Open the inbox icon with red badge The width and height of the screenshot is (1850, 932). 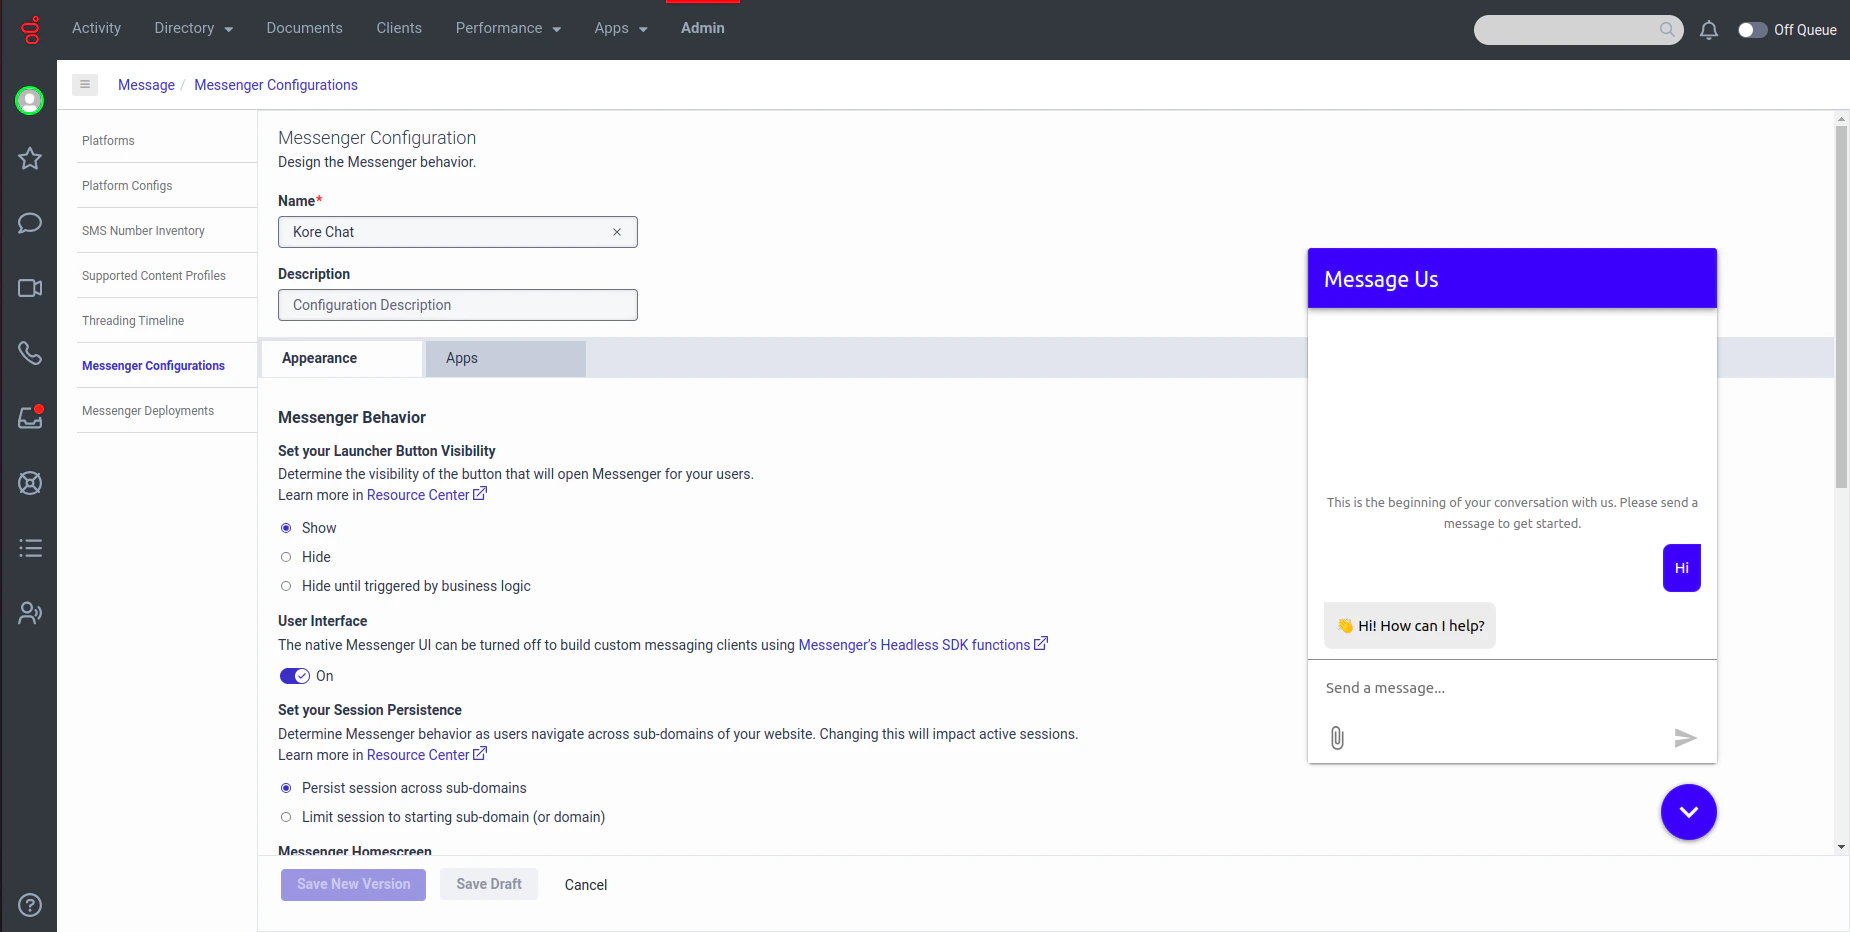[29, 418]
